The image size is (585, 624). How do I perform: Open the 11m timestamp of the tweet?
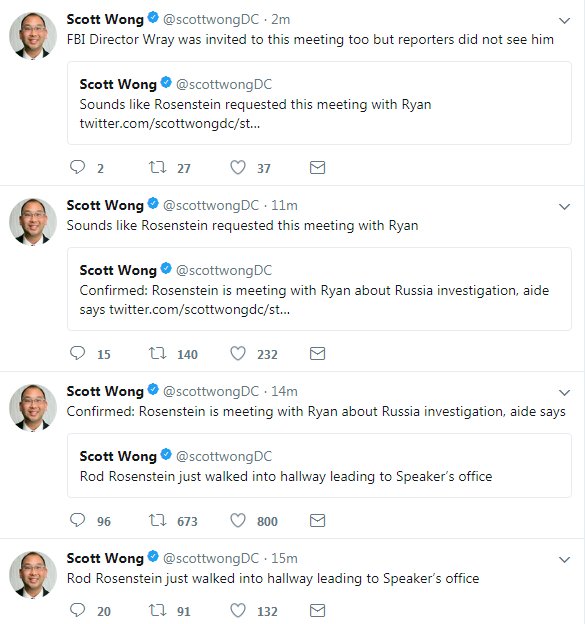click(x=284, y=205)
